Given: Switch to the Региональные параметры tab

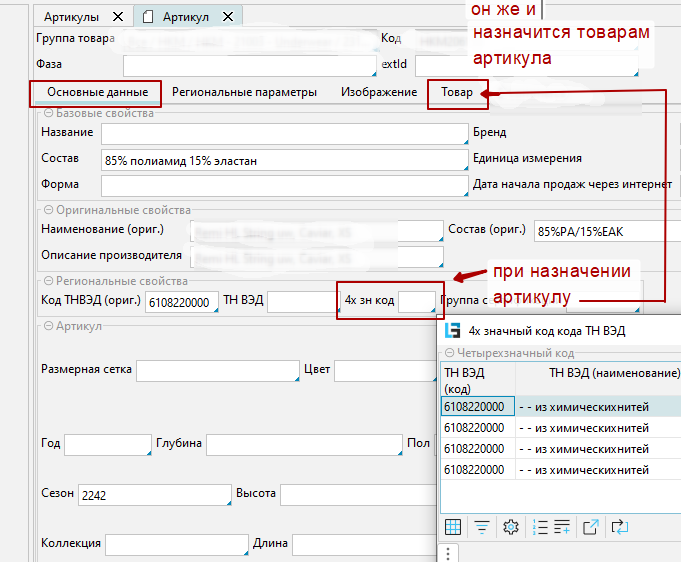Looking at the screenshot, I should (244, 92).
